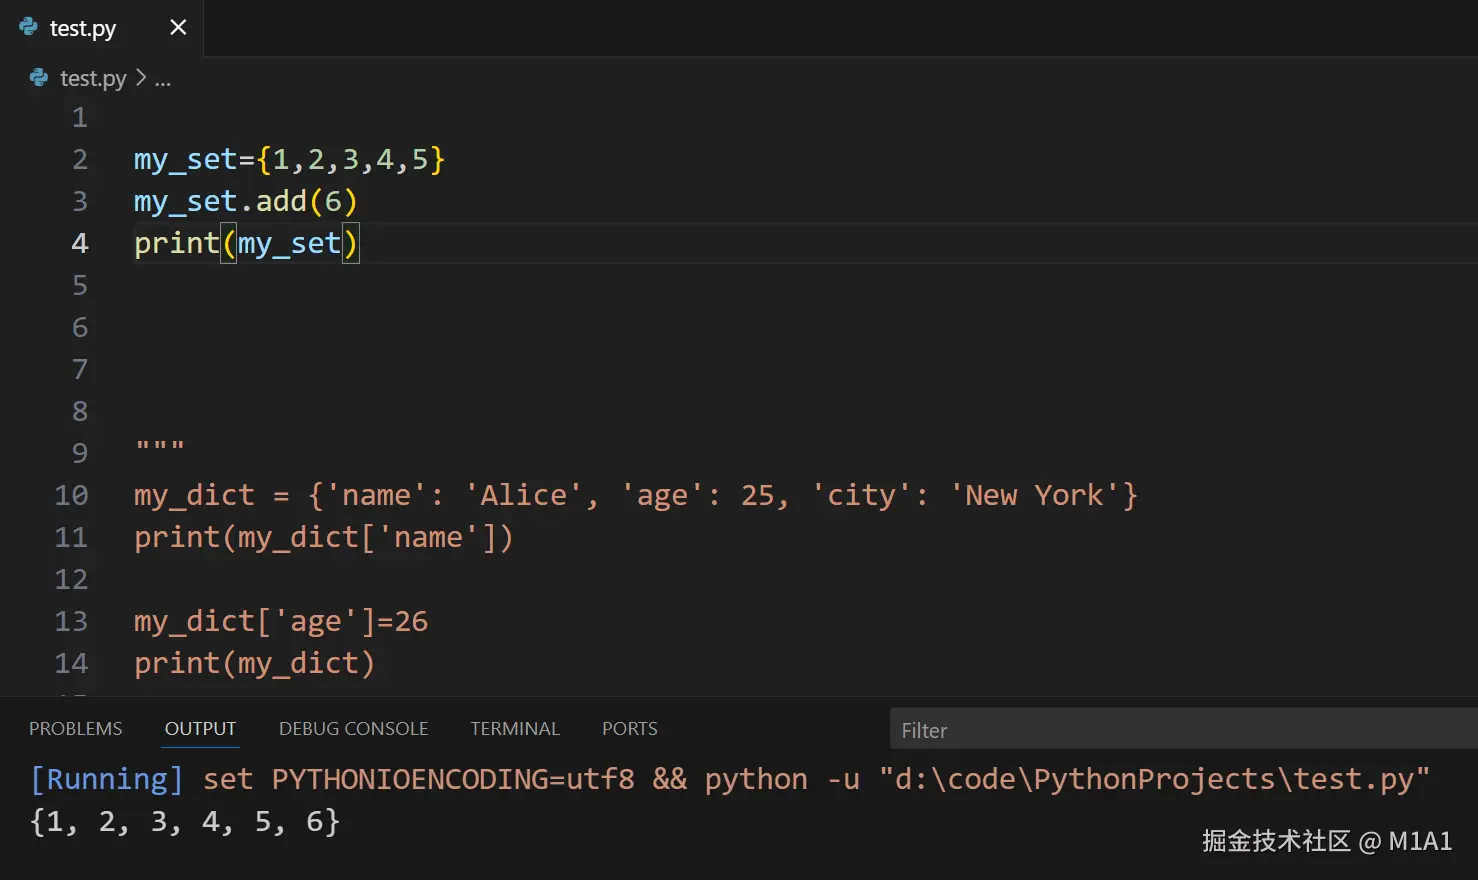
Task: Select the test.py editor tab label
Action: (x=83, y=28)
